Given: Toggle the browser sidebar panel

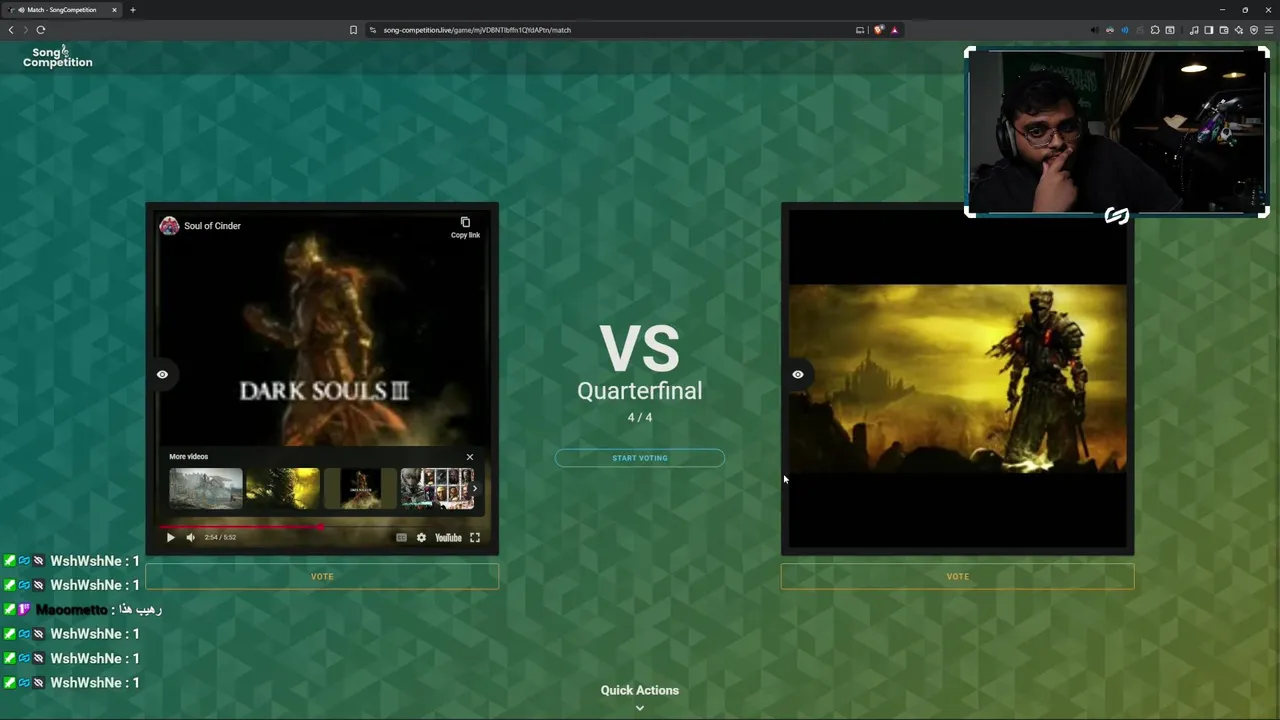Looking at the screenshot, I should pos(1208,30).
